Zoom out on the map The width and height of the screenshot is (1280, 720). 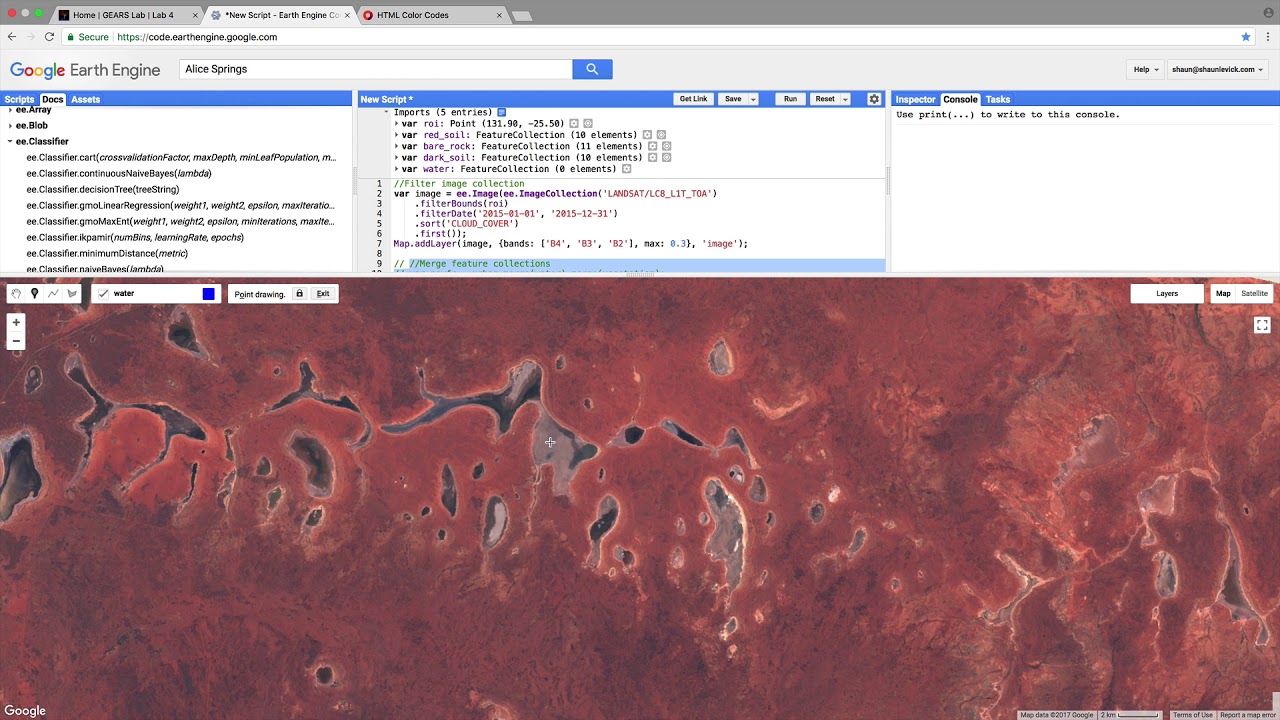pos(16,341)
